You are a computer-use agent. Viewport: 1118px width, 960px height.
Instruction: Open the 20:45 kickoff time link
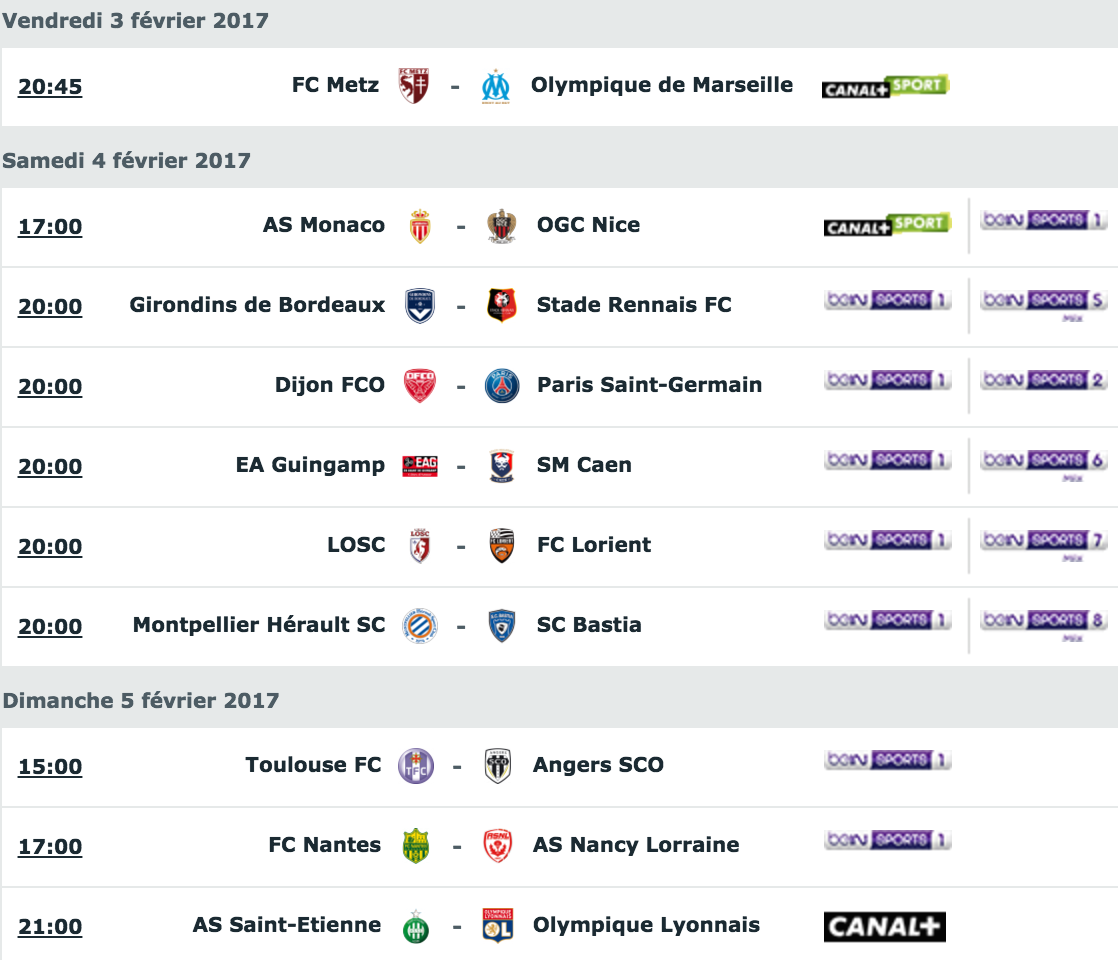(x=50, y=87)
